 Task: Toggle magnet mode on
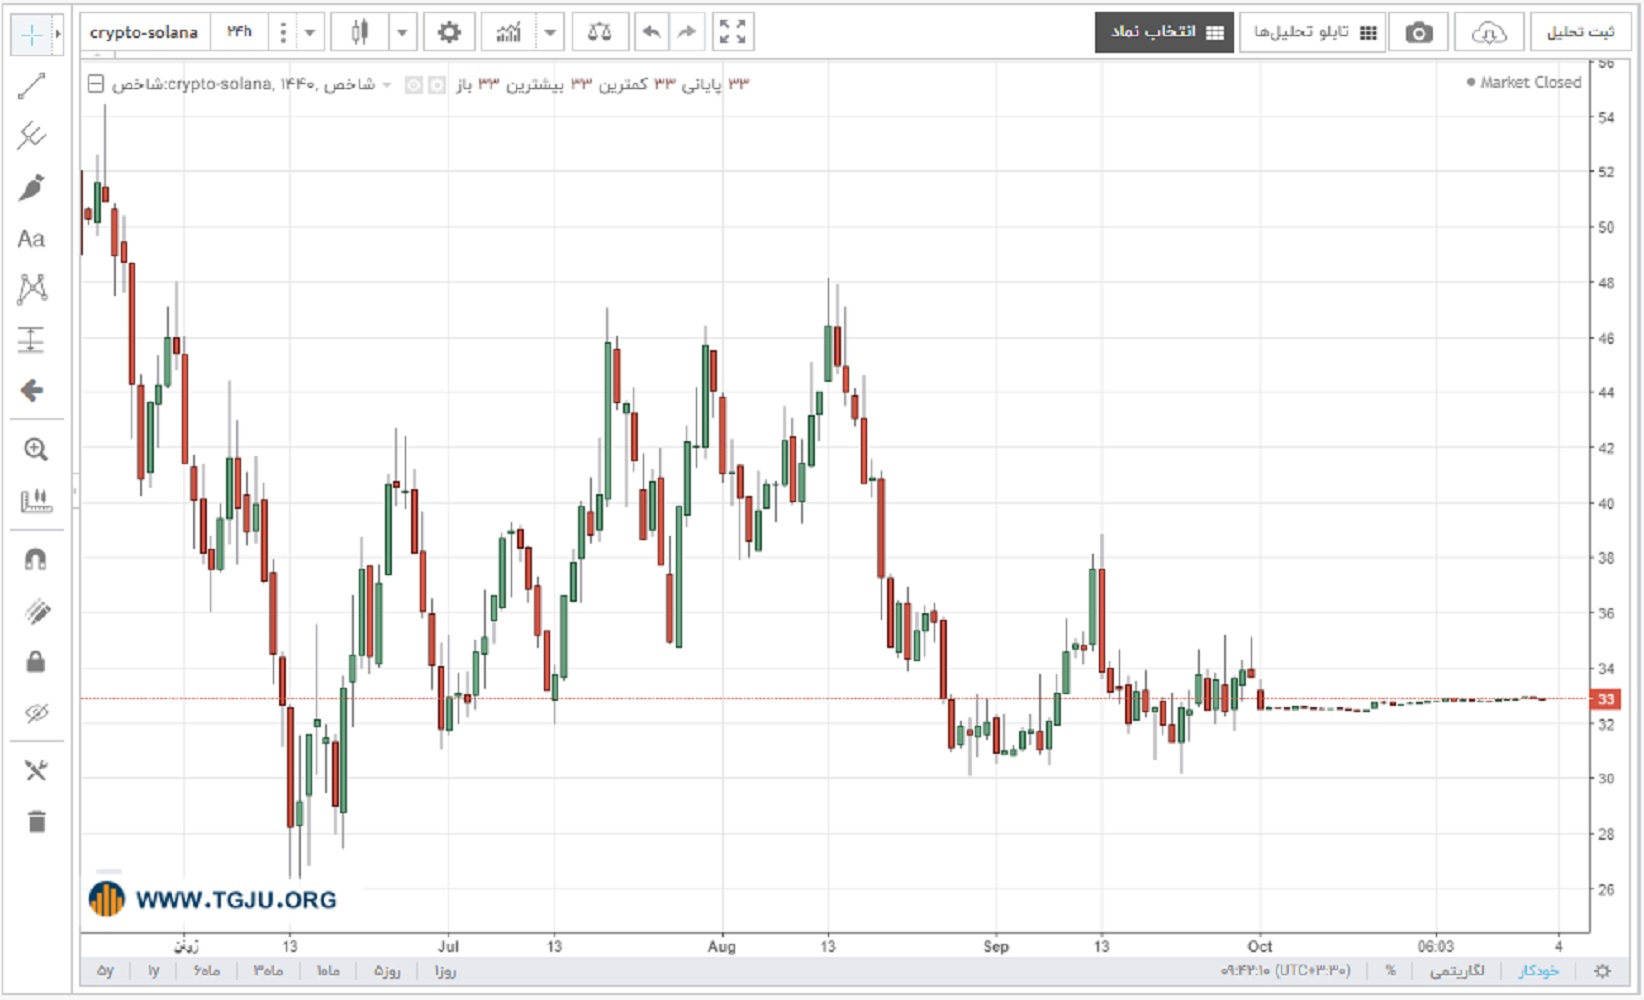[36, 559]
